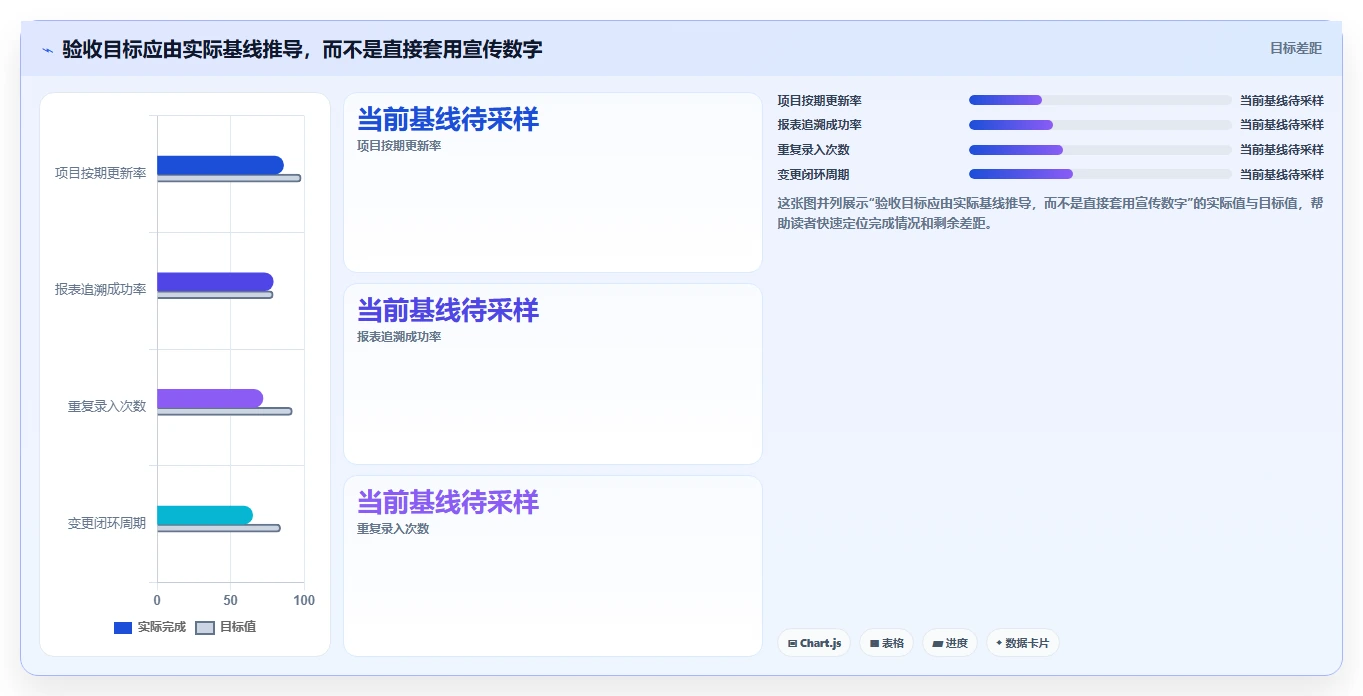Select the 进度 tag
This screenshot has width=1363, height=696.
tap(950, 643)
